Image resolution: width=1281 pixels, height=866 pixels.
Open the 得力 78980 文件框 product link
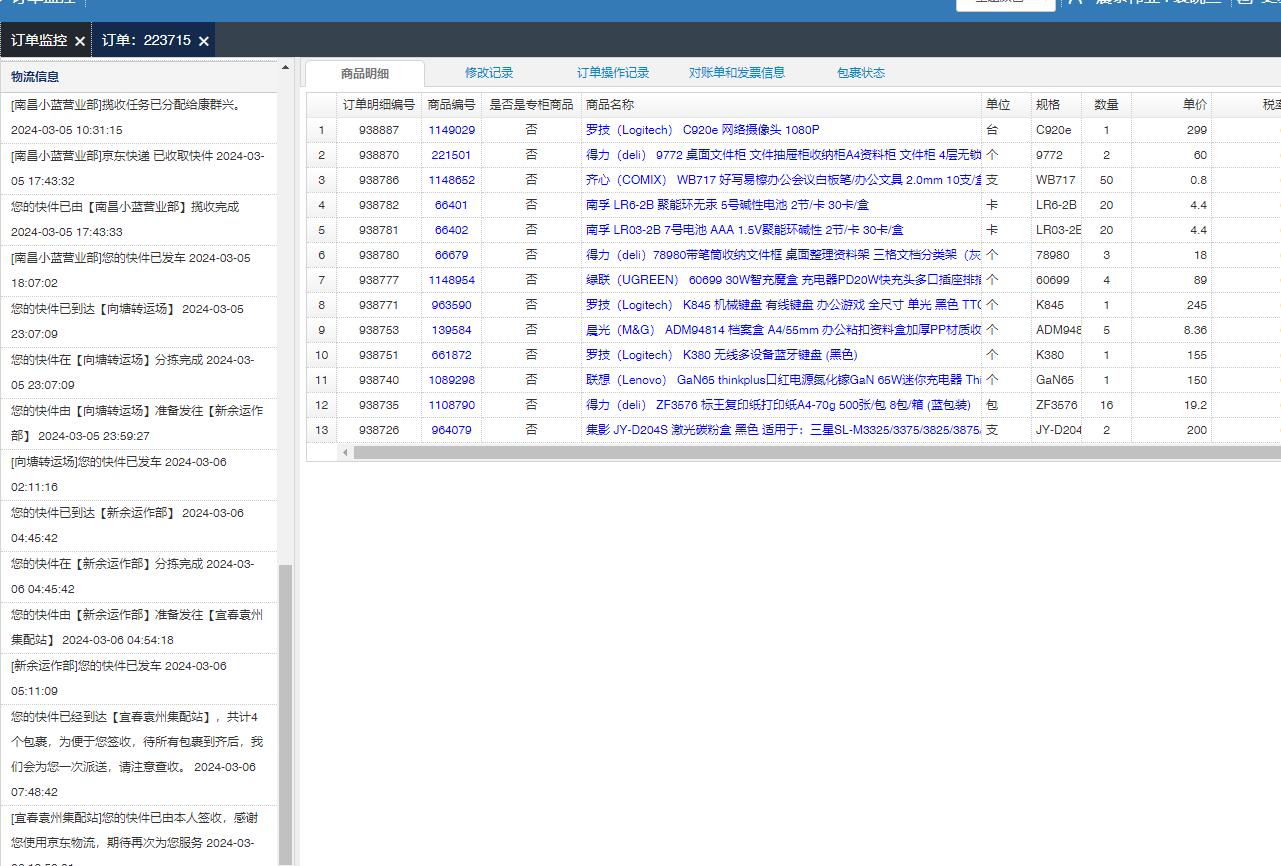coord(783,255)
